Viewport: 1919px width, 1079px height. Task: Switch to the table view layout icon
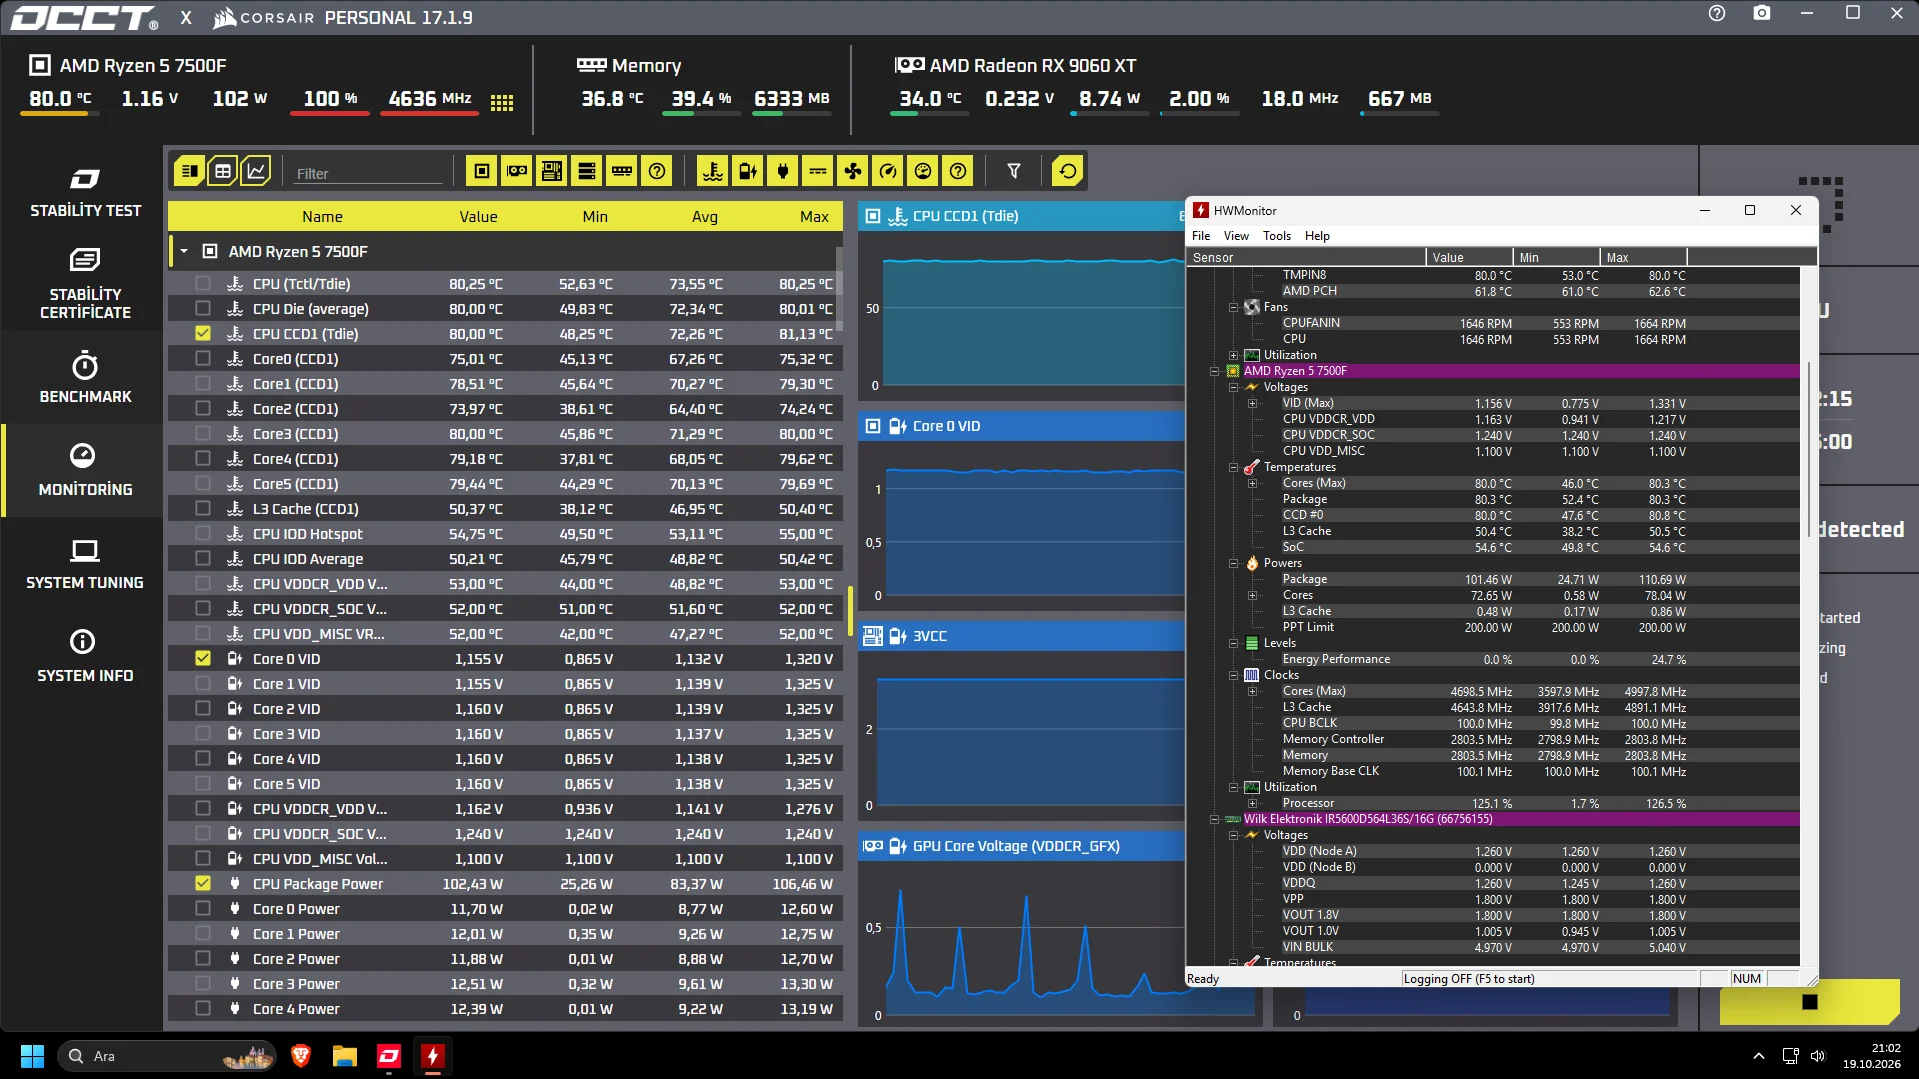pyautogui.click(x=222, y=171)
